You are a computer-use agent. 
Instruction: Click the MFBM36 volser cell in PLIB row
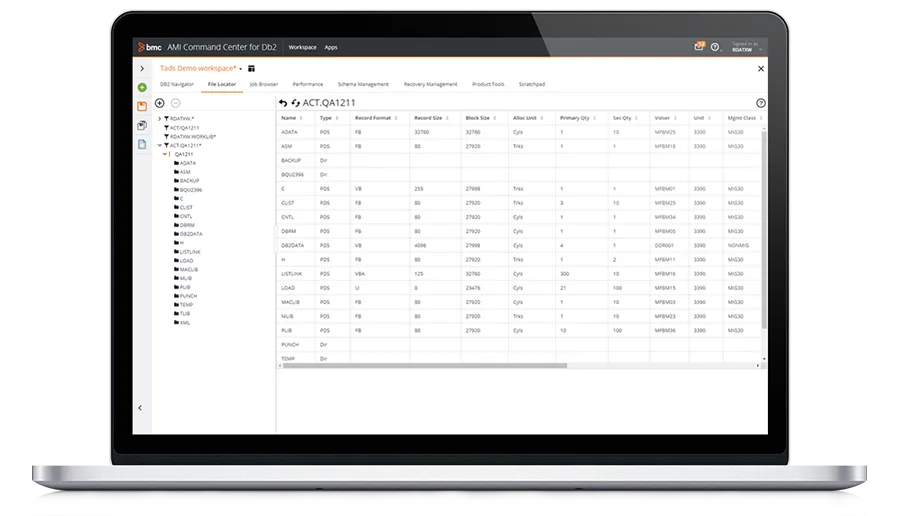coord(665,331)
